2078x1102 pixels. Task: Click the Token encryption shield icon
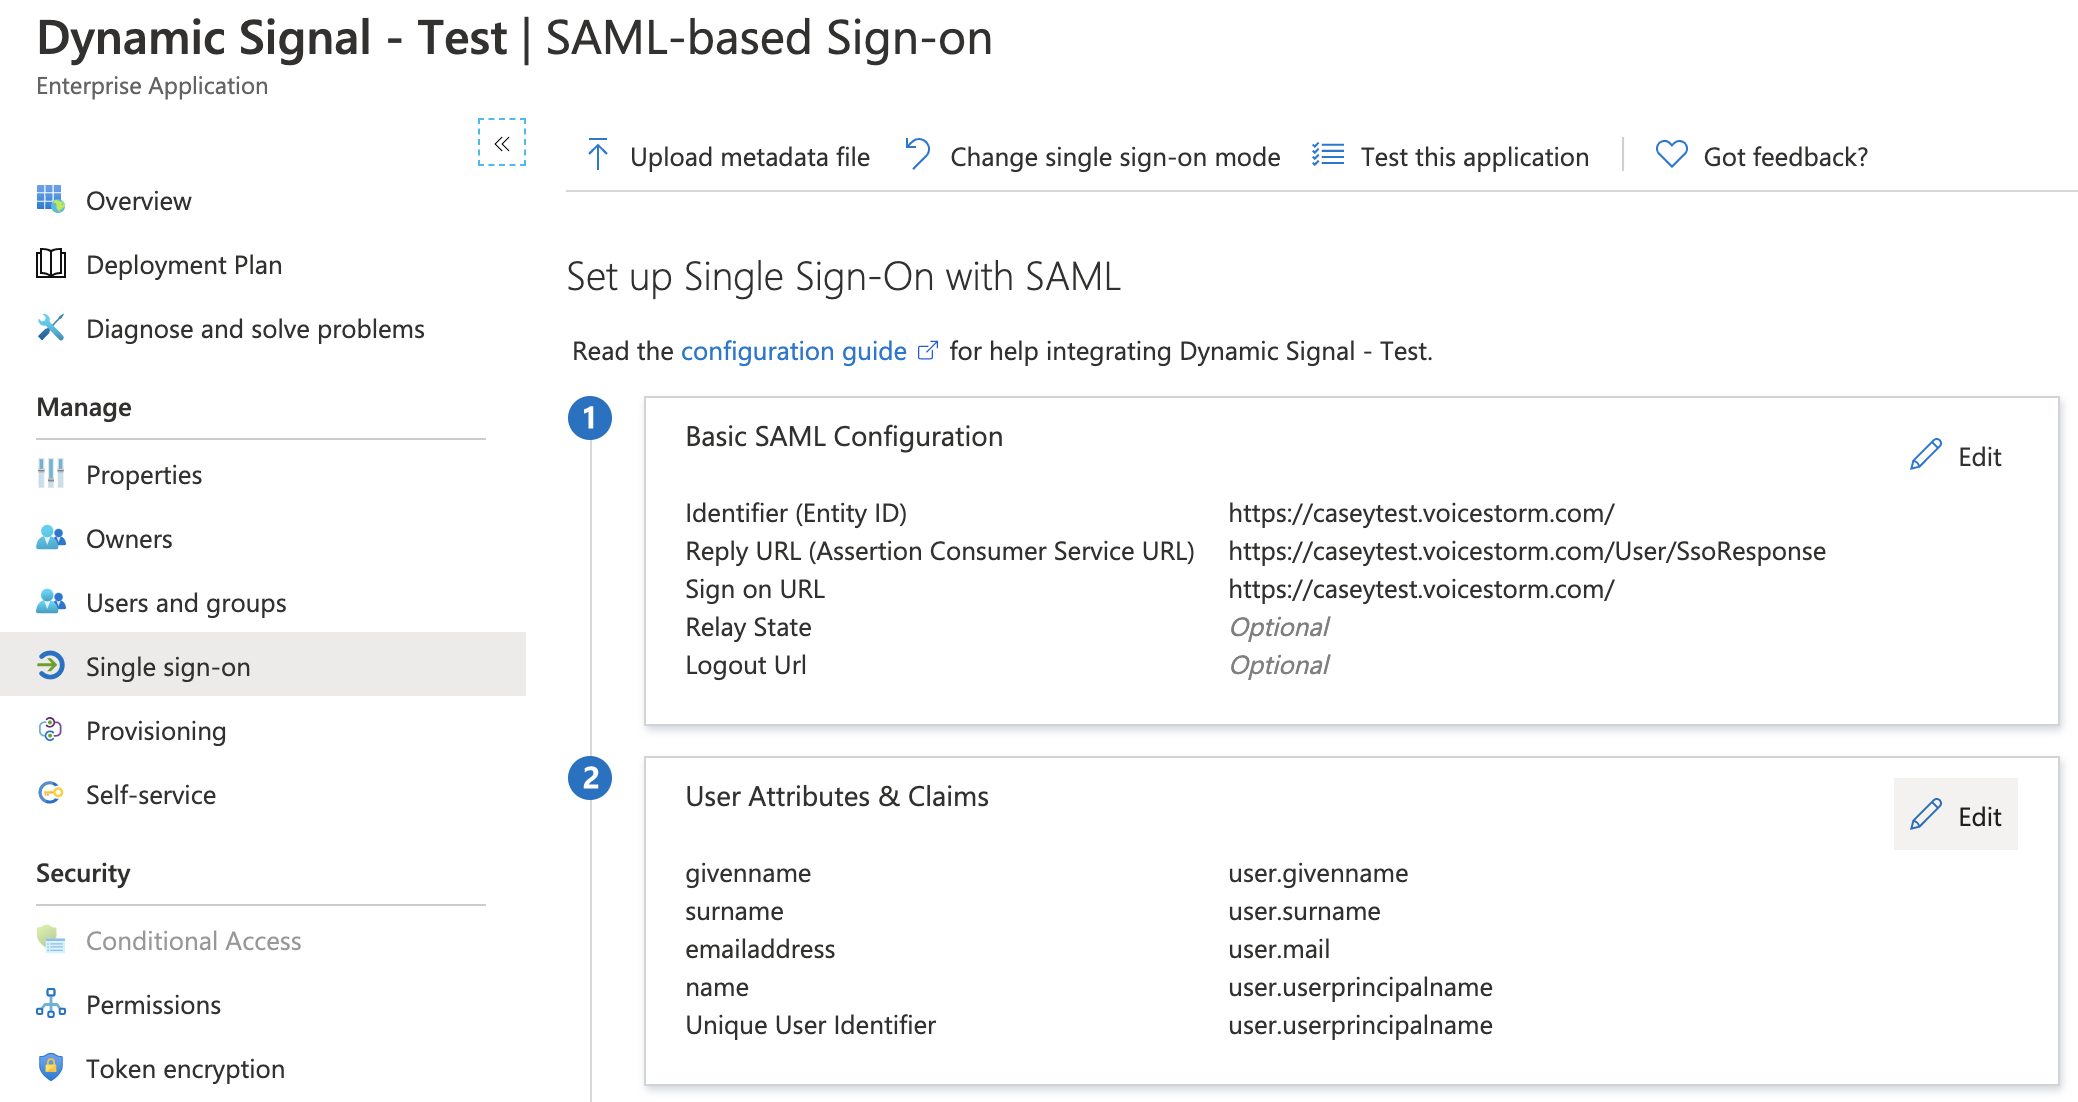(51, 1068)
